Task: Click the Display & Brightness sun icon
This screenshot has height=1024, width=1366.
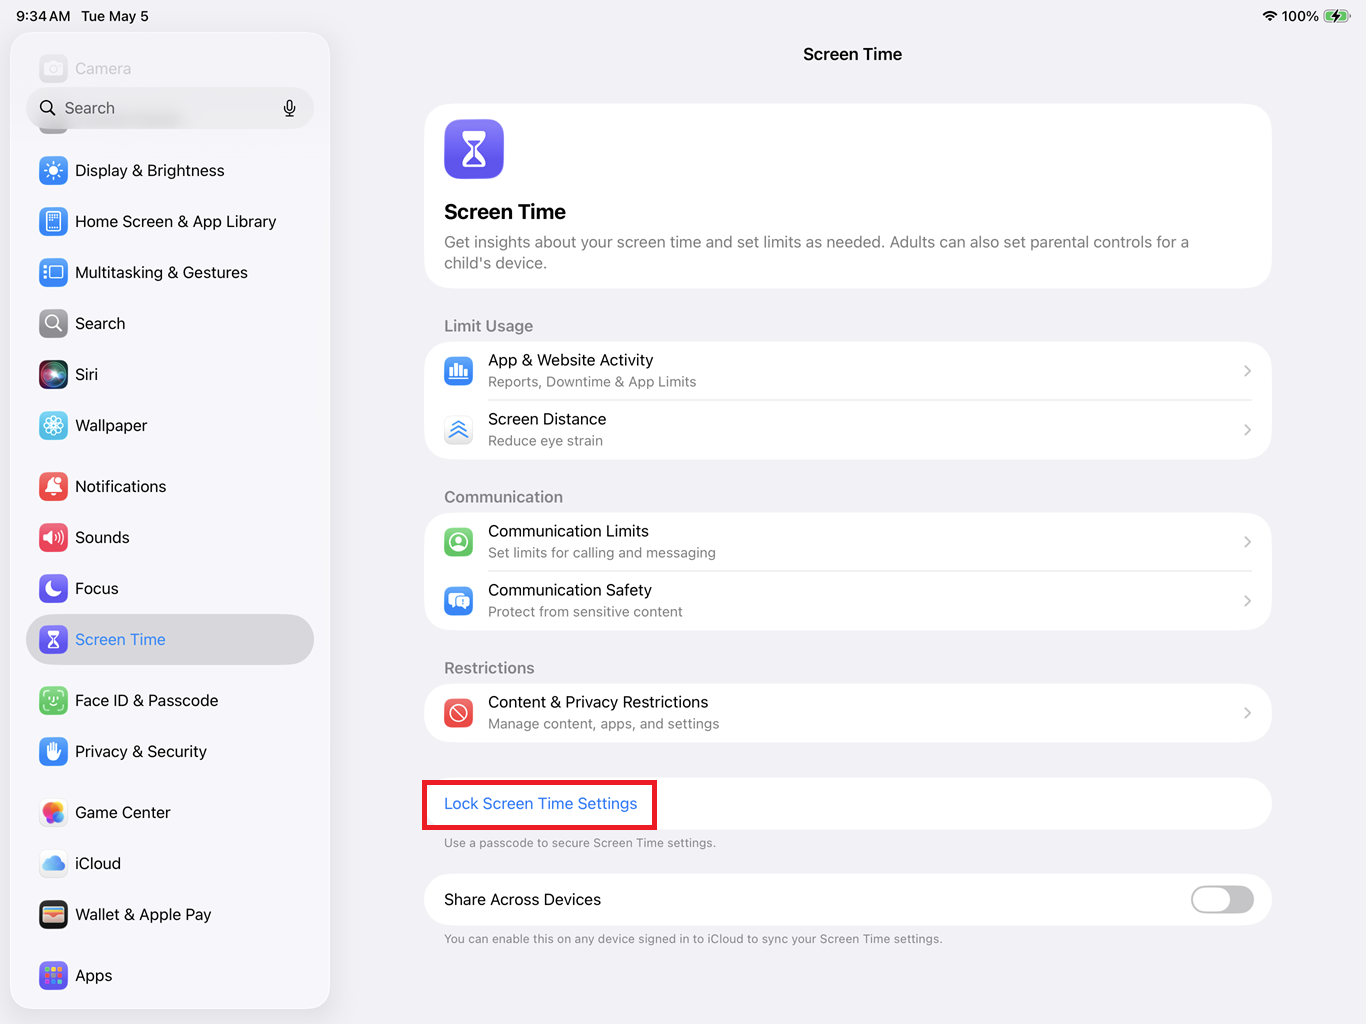Action: [53, 171]
